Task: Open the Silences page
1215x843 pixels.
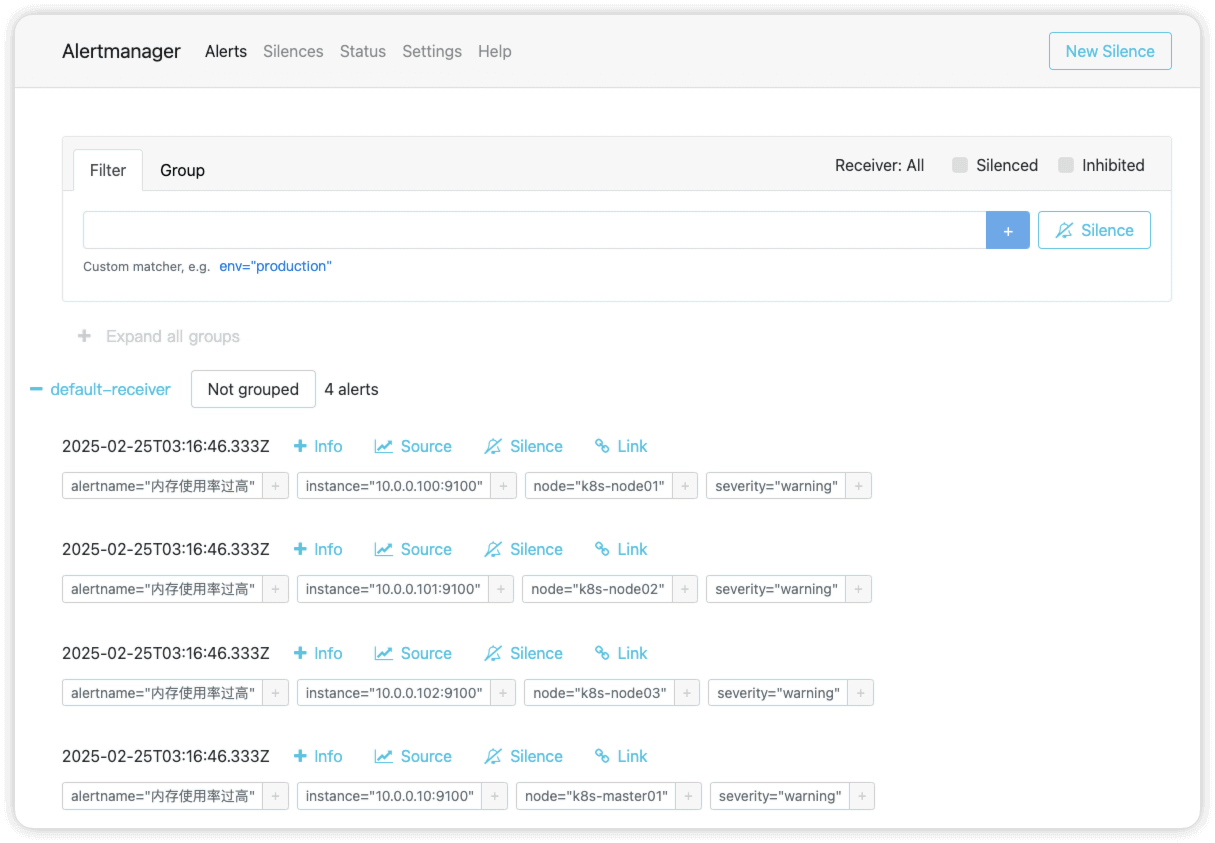Action: (x=293, y=51)
